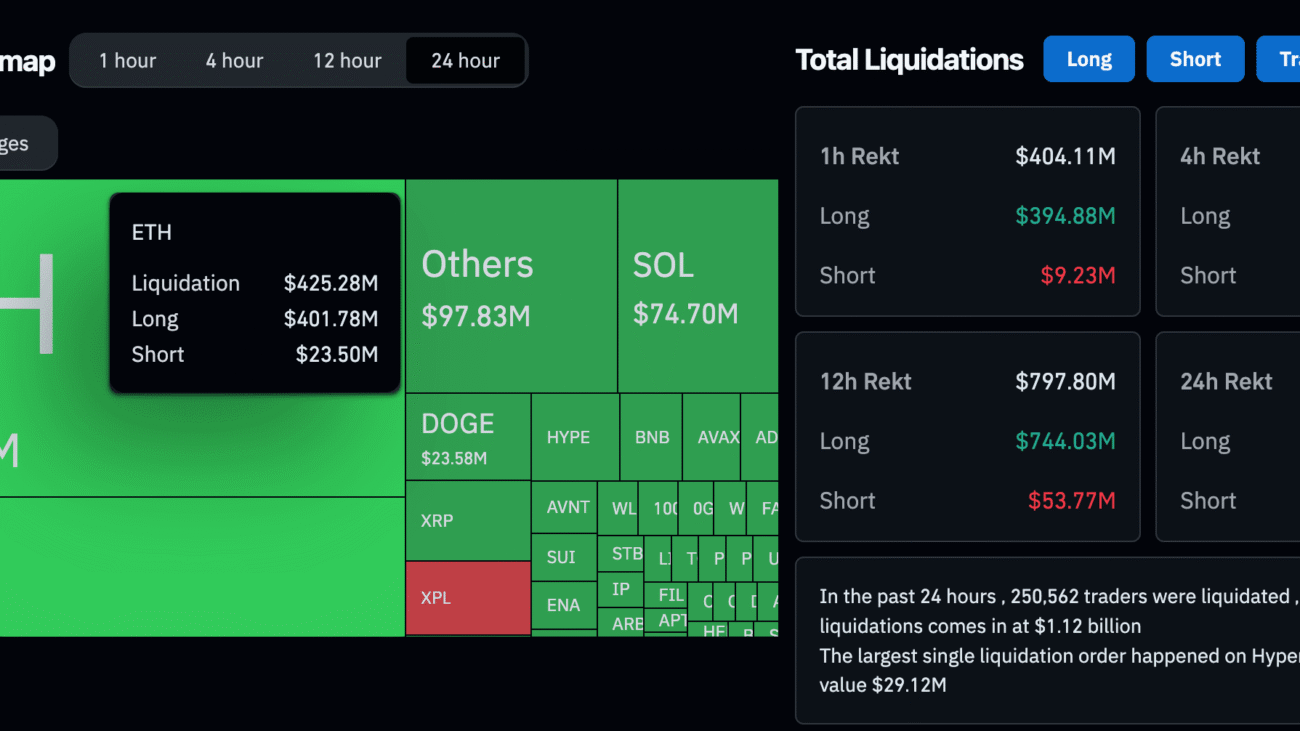1300x731 pixels.
Task: Filter Total Liquidations by Long
Action: click(1088, 59)
